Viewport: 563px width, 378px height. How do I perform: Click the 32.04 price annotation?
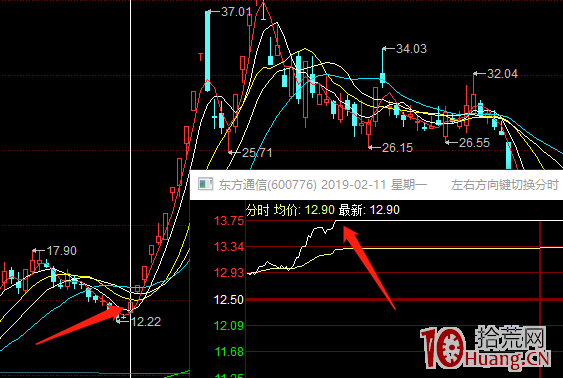click(502, 74)
